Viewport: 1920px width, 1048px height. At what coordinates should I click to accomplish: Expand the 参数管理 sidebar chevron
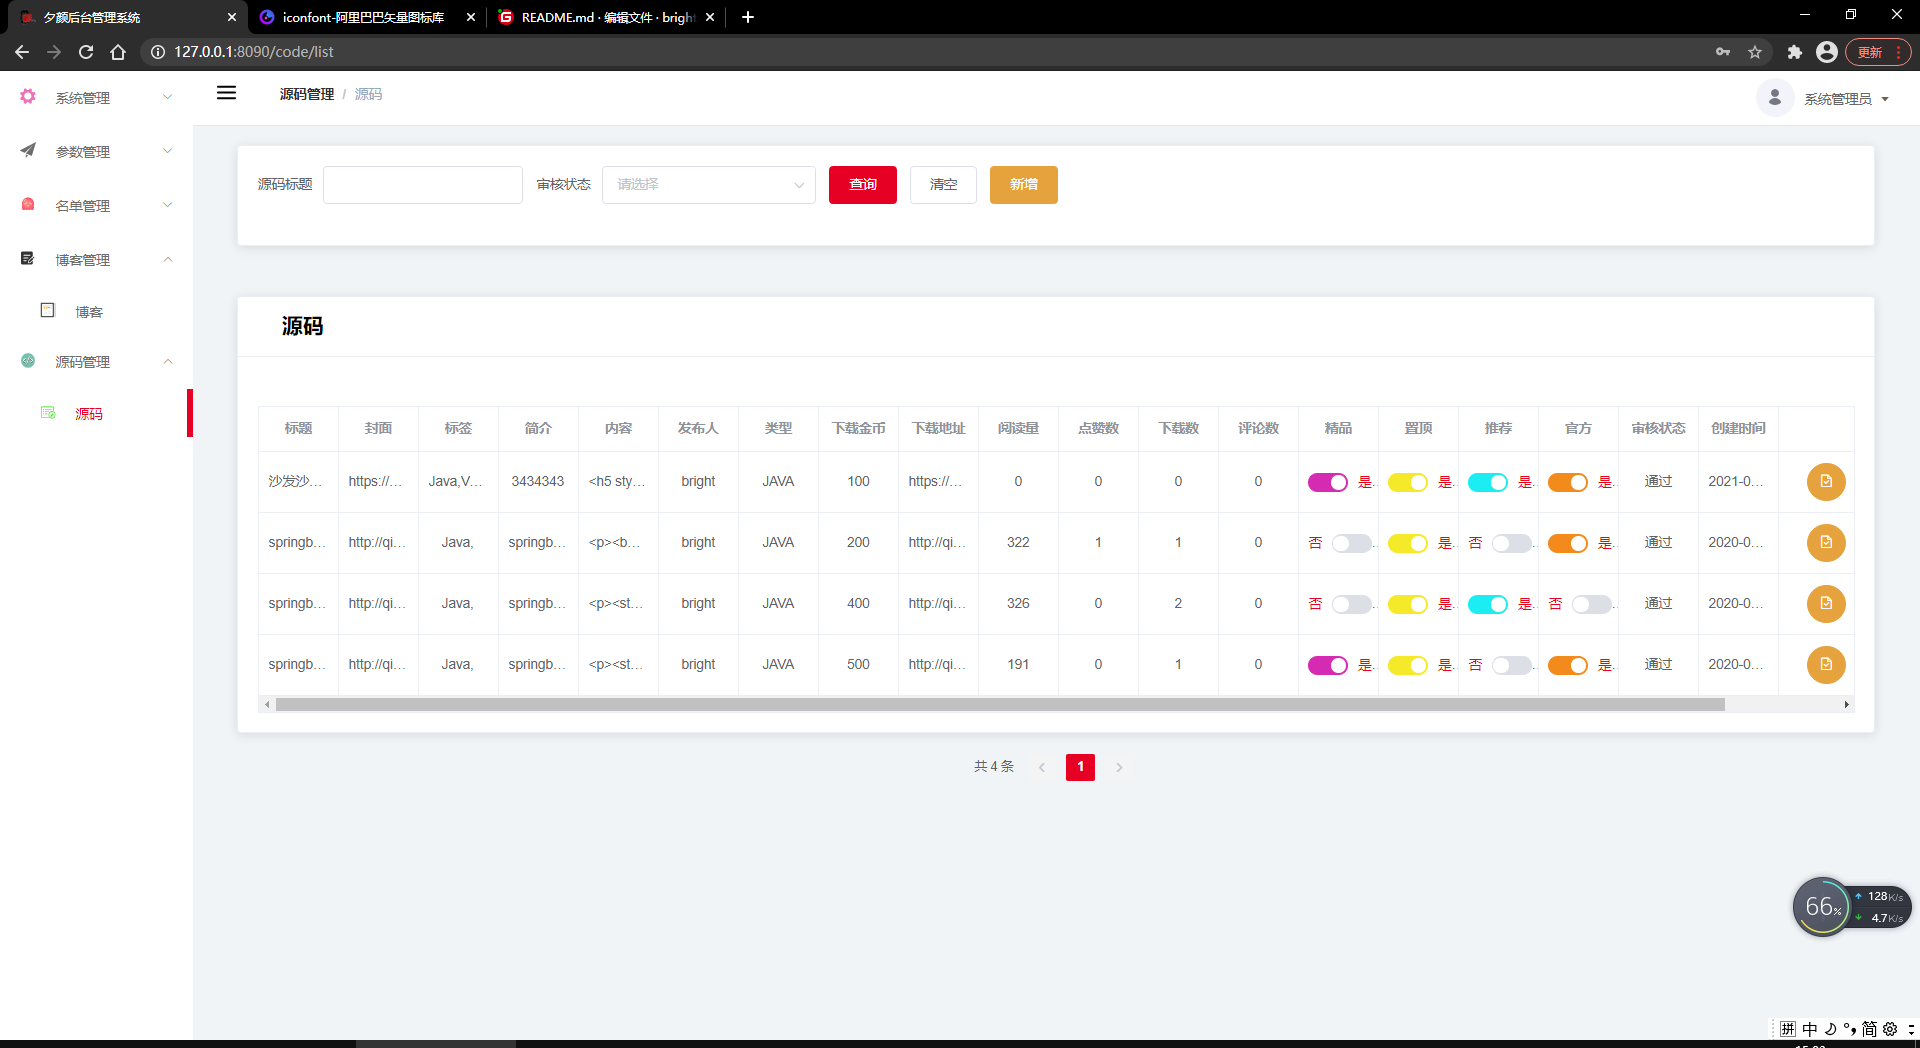pos(168,151)
